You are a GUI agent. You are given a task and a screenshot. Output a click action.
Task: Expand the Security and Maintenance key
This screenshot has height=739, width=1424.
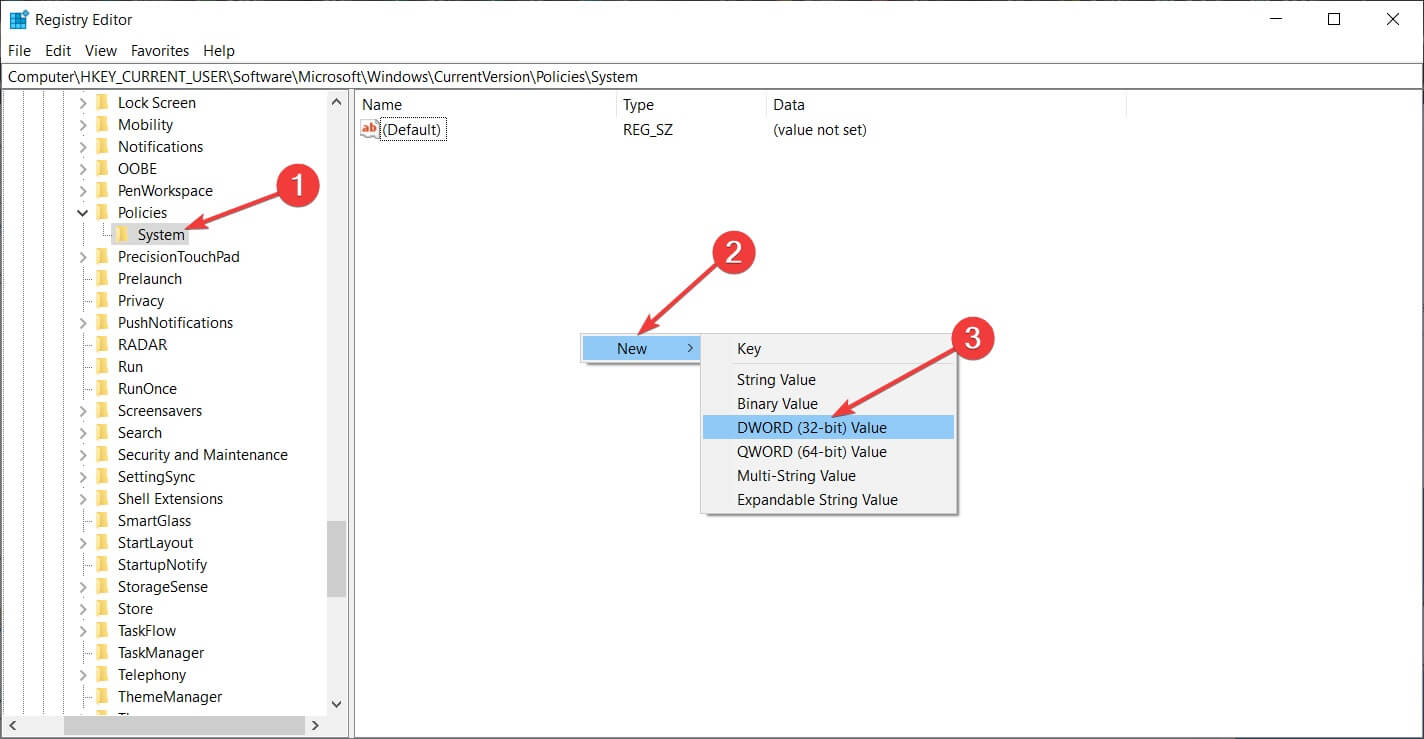[83, 454]
